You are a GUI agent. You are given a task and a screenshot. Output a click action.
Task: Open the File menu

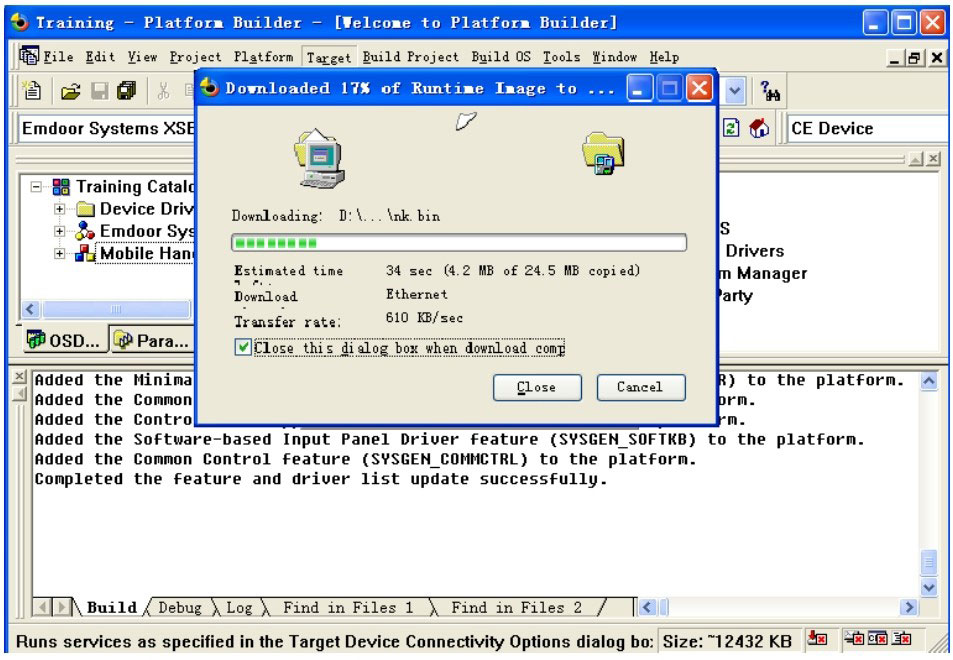point(58,57)
